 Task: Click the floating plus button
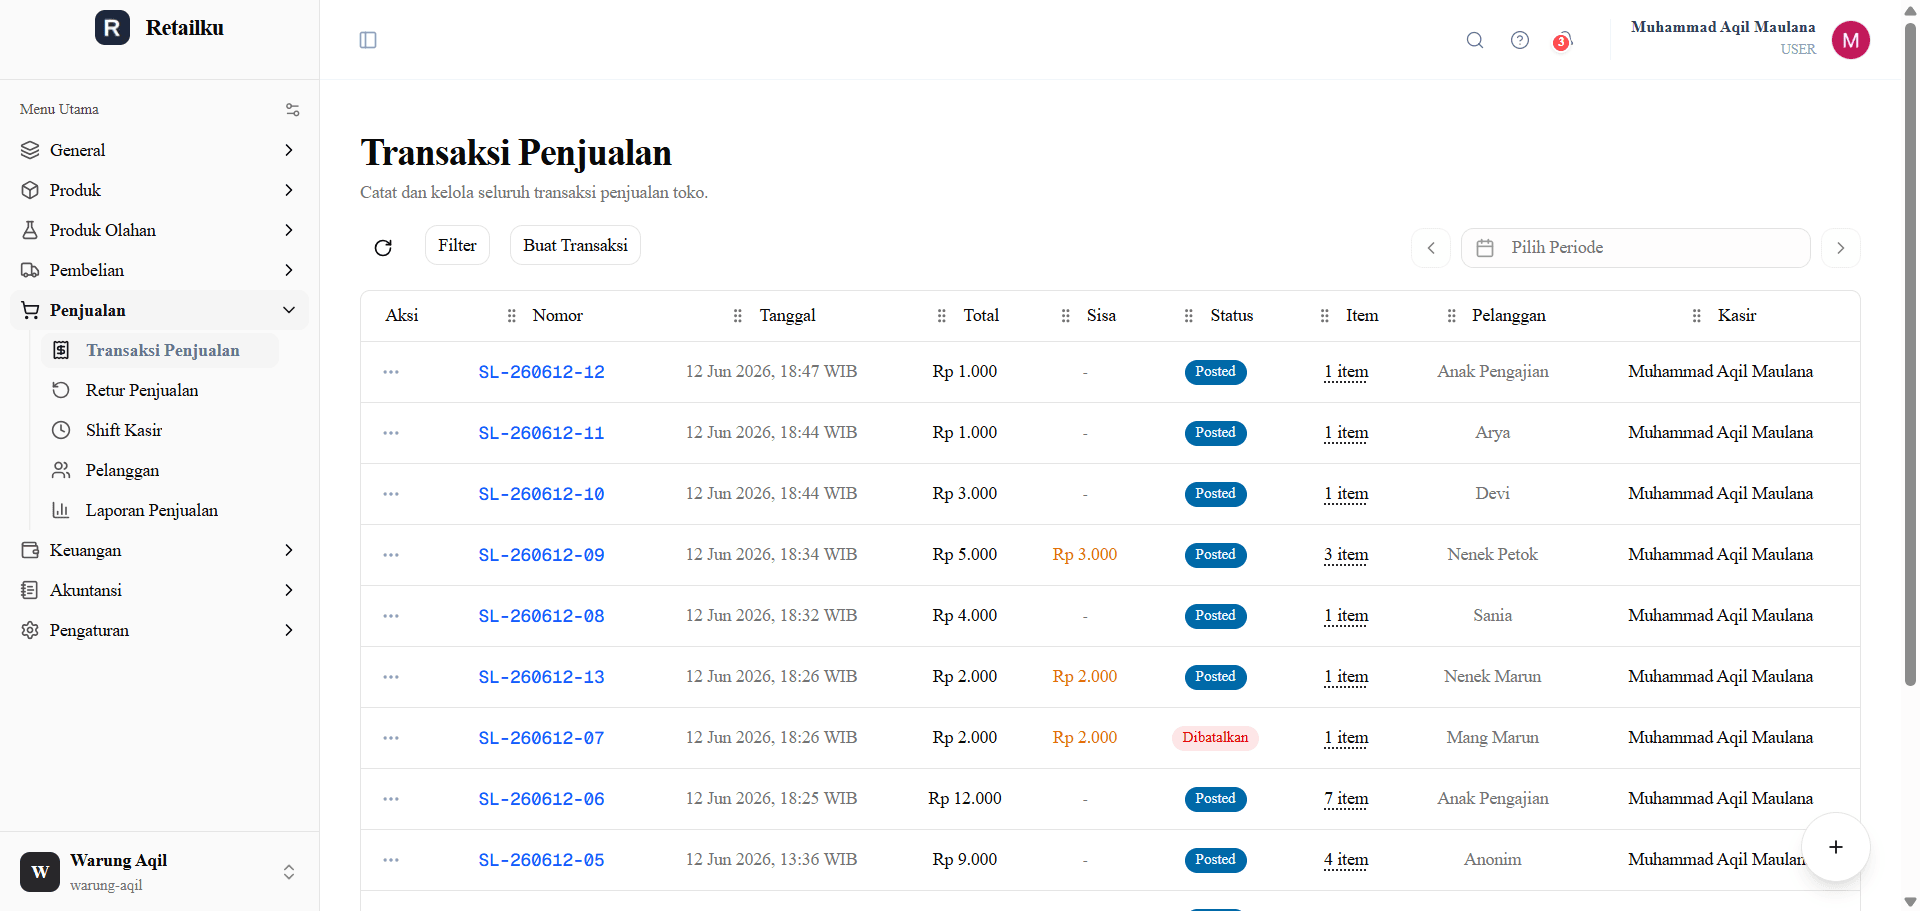pos(1836,847)
